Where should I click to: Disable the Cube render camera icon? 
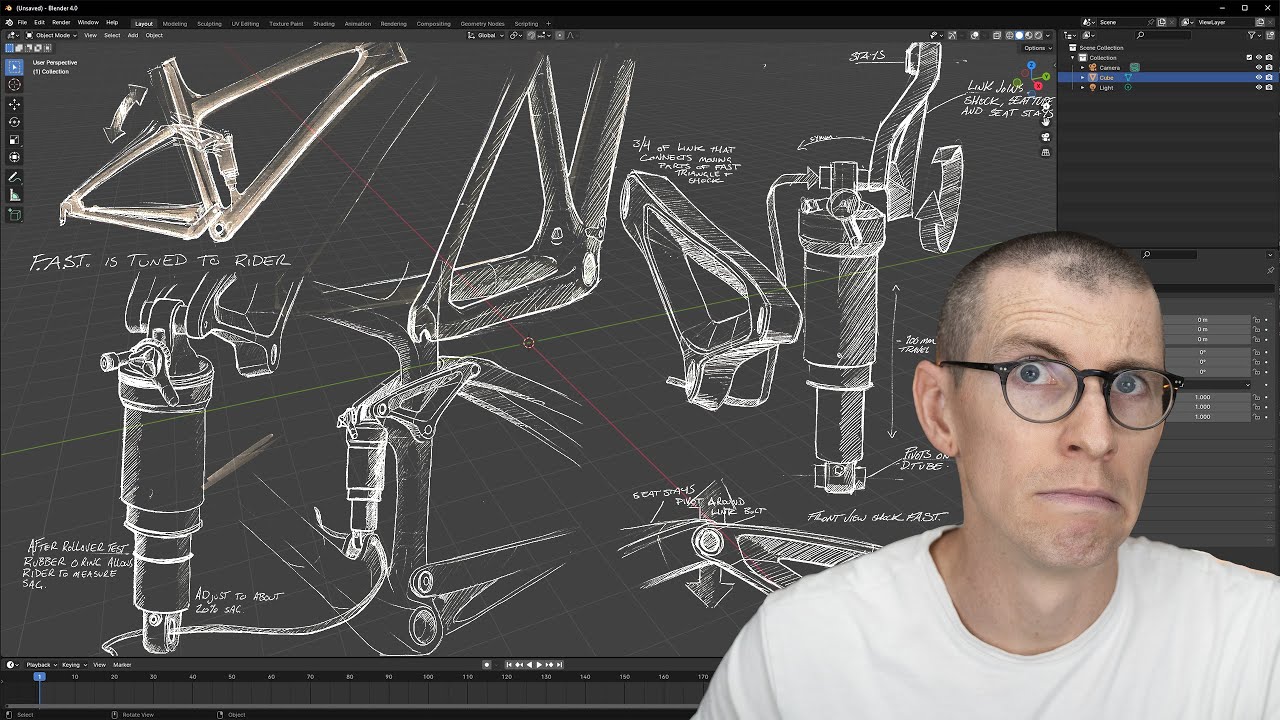click(x=1269, y=77)
